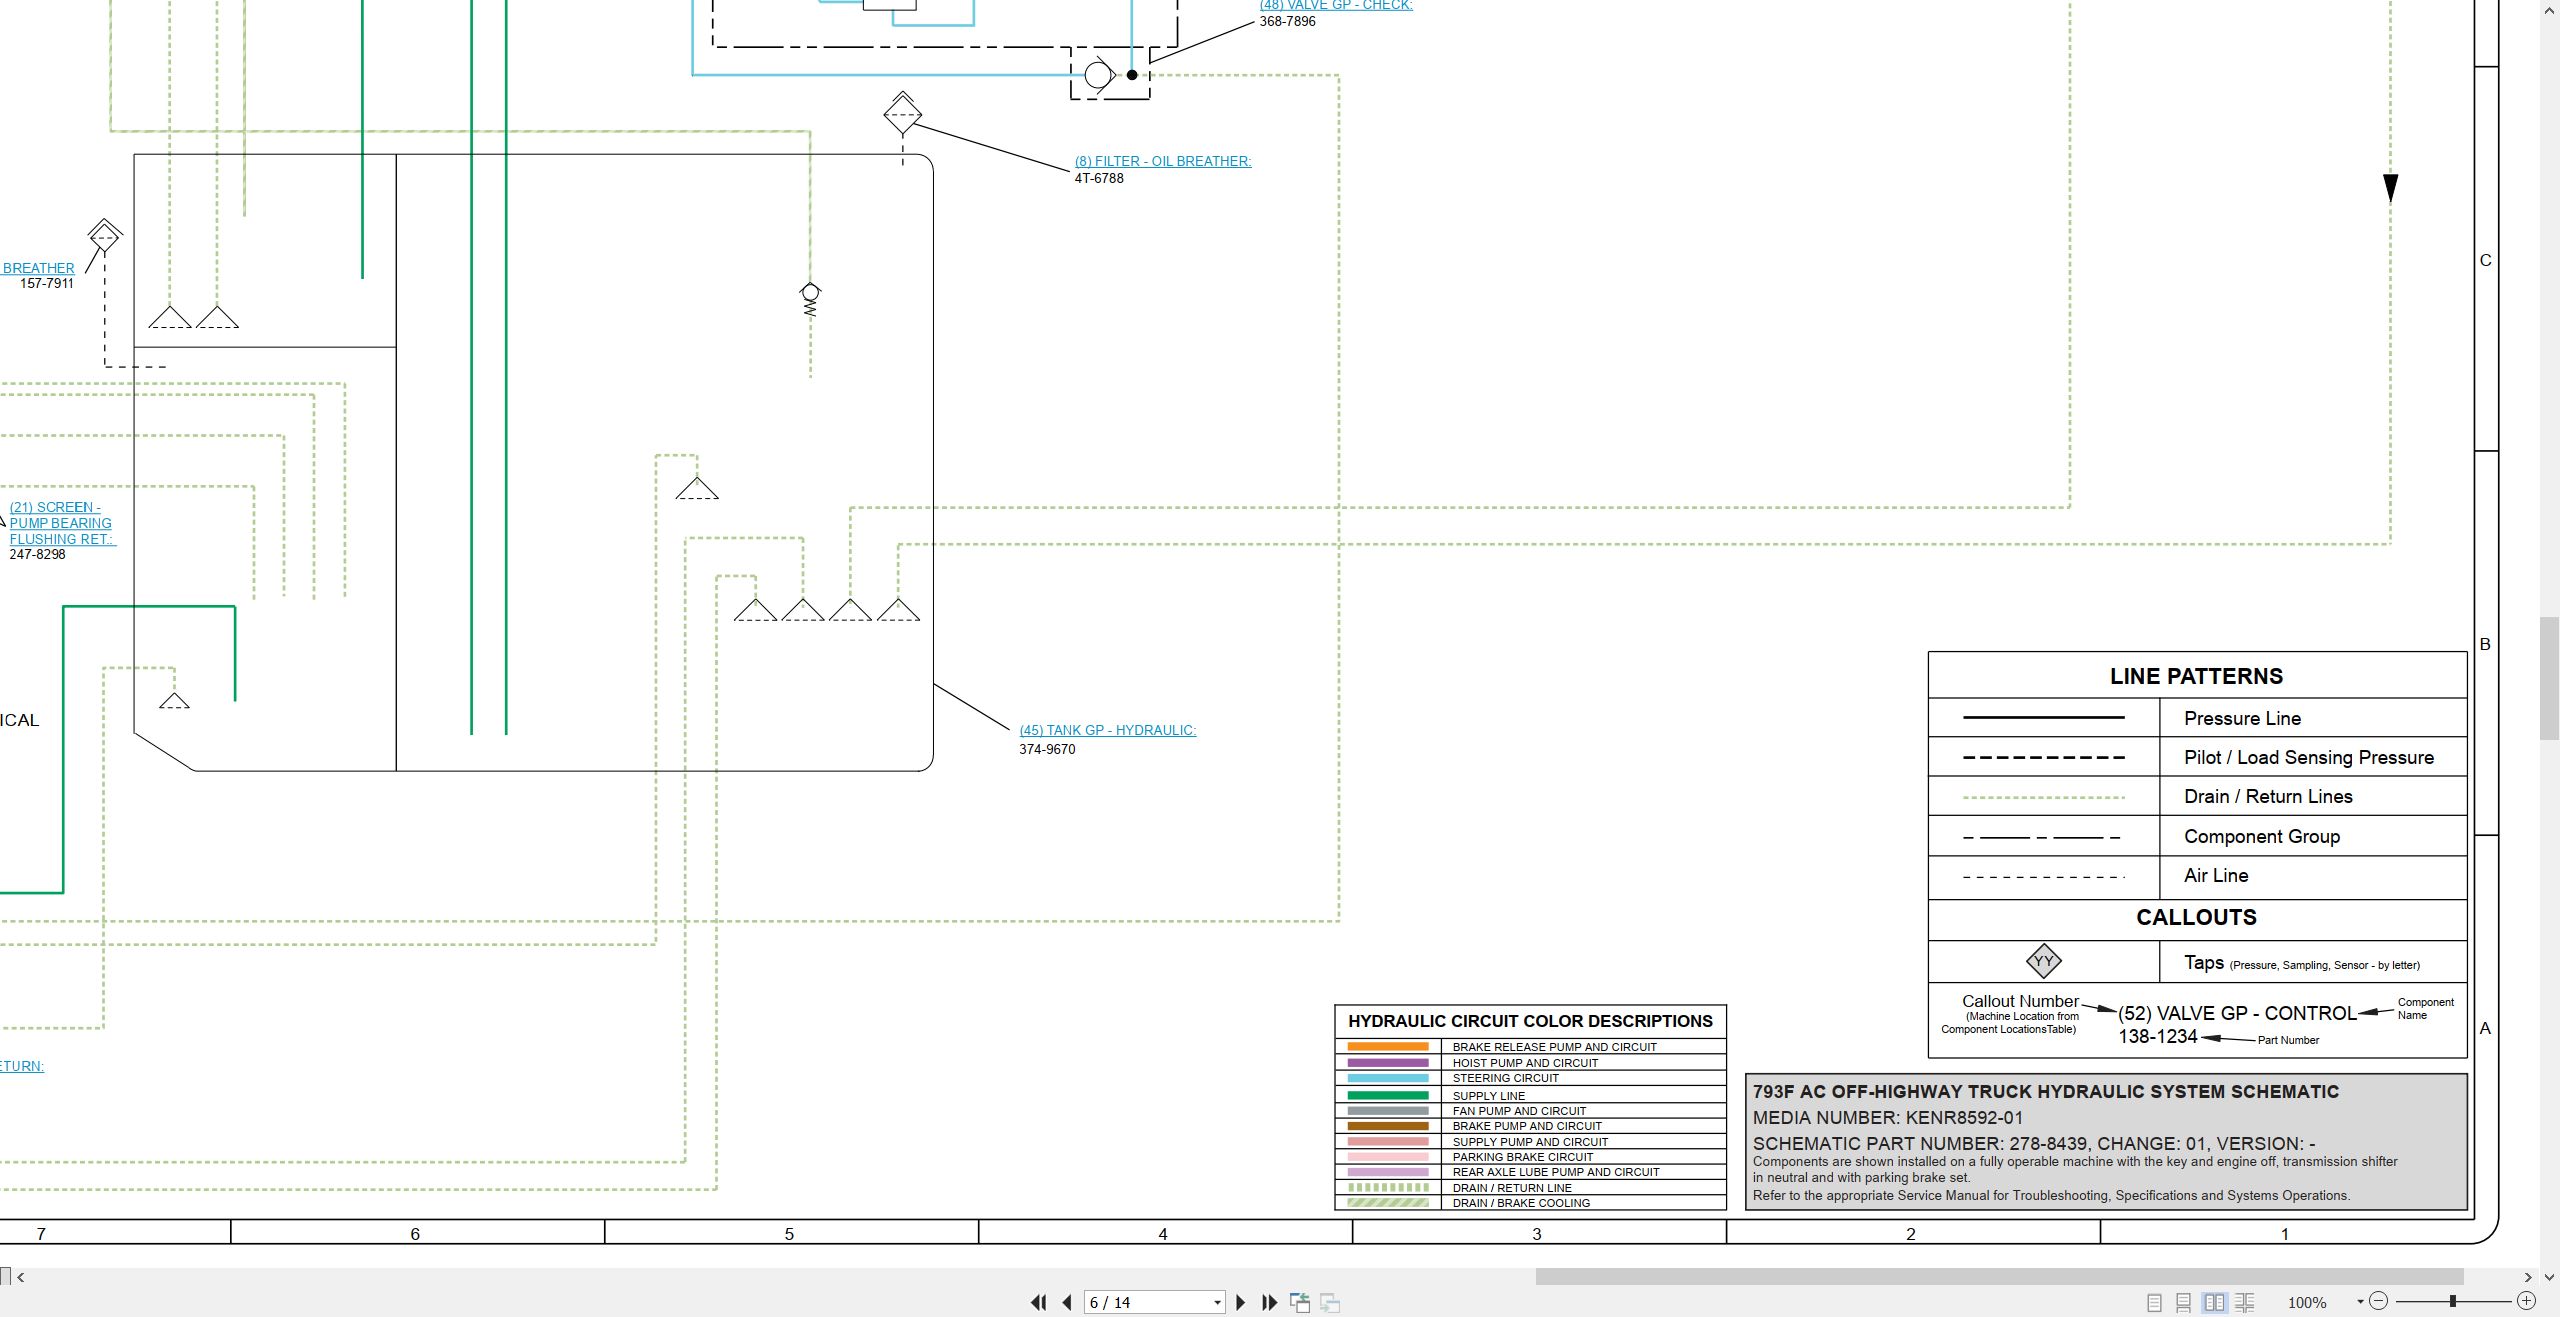Click grid row label C
This screenshot has height=1317, width=2560.
pos(2485,260)
